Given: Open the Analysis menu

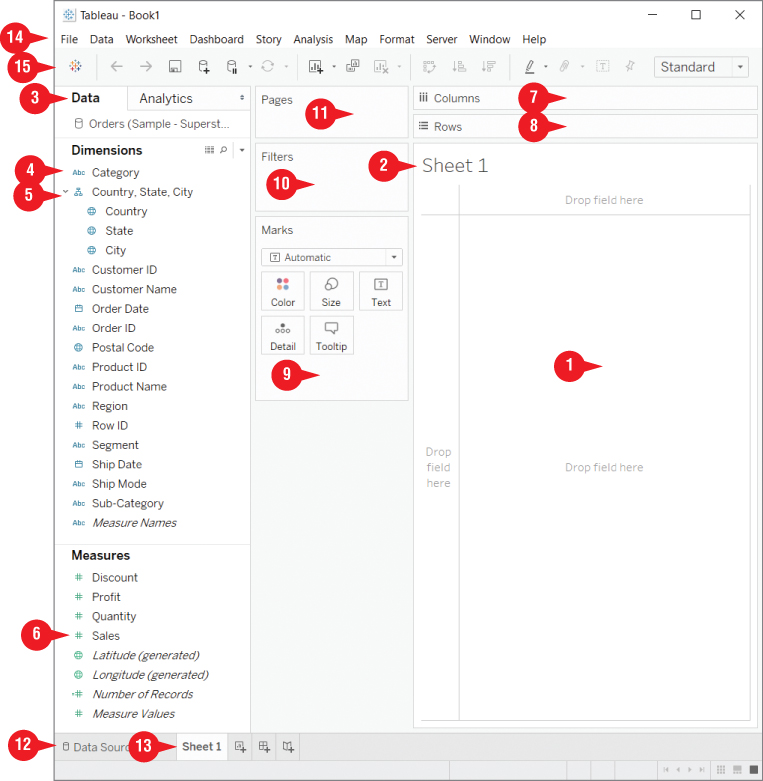Looking at the screenshot, I should (313, 39).
